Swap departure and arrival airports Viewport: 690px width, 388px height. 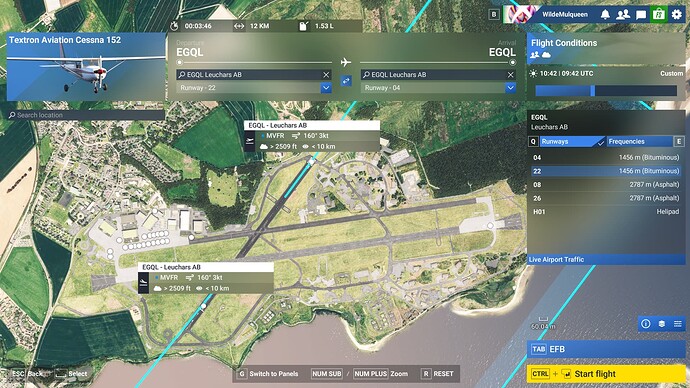[x=346, y=81]
